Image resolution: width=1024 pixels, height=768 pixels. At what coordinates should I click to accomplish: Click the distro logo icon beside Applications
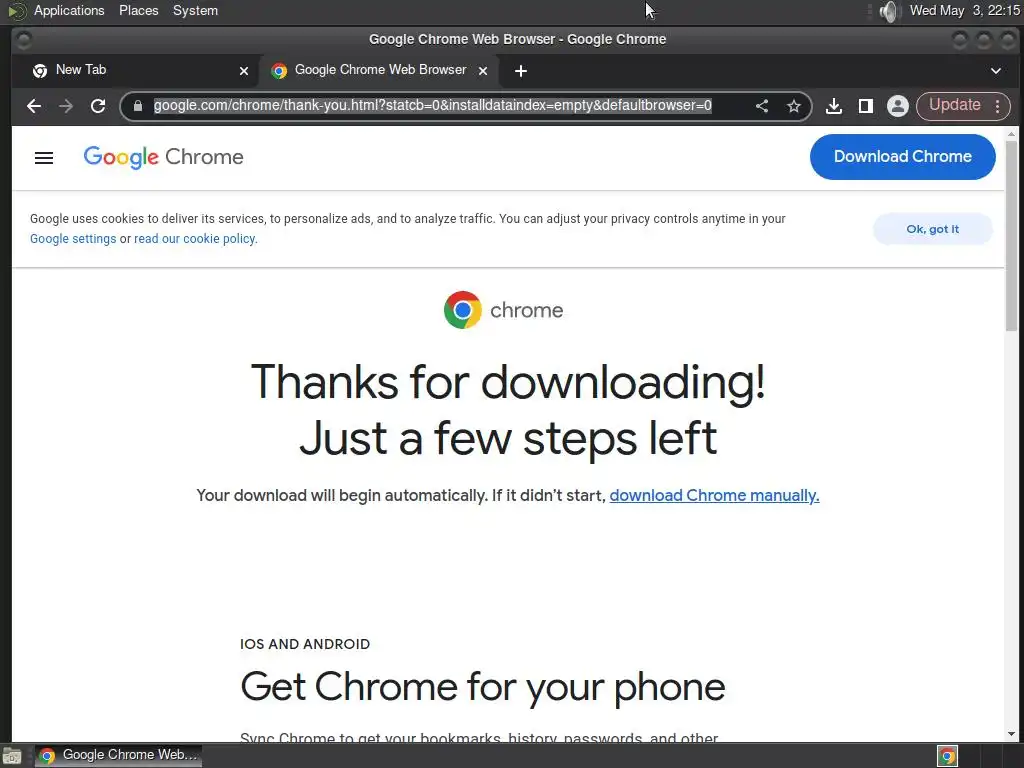click(x=16, y=11)
